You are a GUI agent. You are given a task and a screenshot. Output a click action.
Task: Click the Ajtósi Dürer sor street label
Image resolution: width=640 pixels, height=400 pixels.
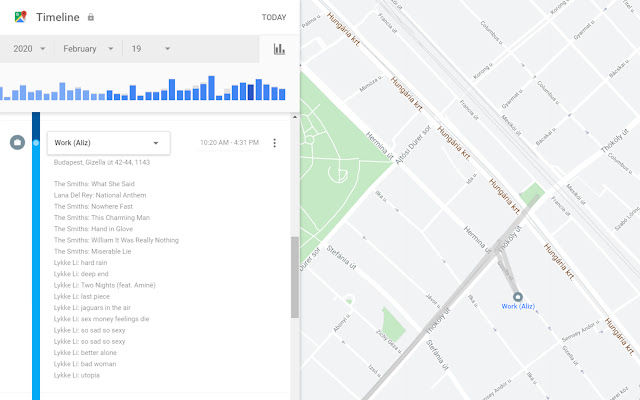(413, 145)
